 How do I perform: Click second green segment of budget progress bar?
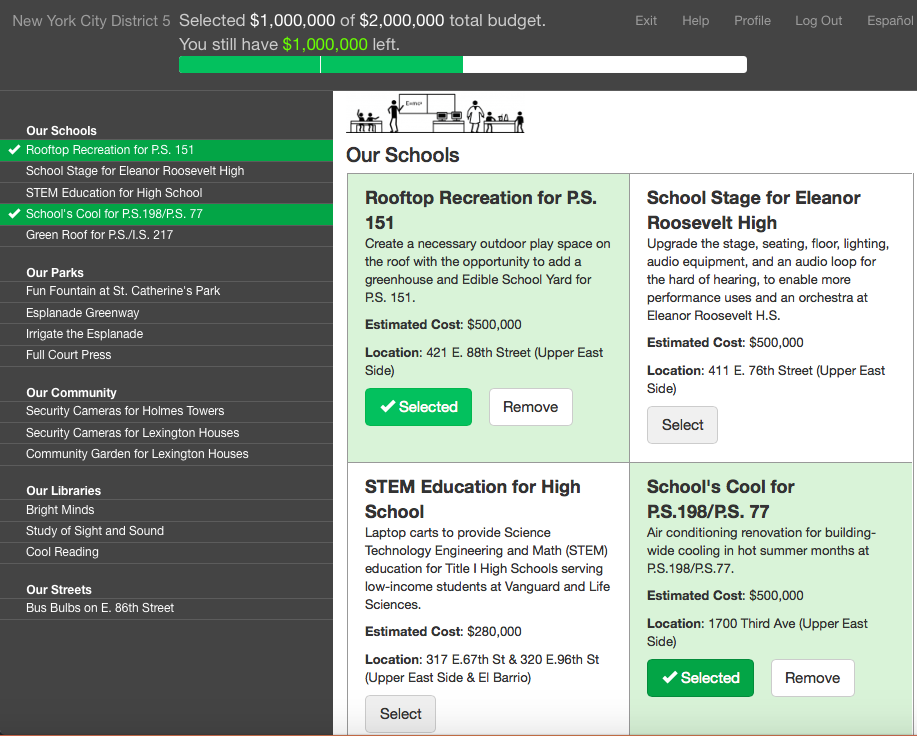click(x=392, y=64)
